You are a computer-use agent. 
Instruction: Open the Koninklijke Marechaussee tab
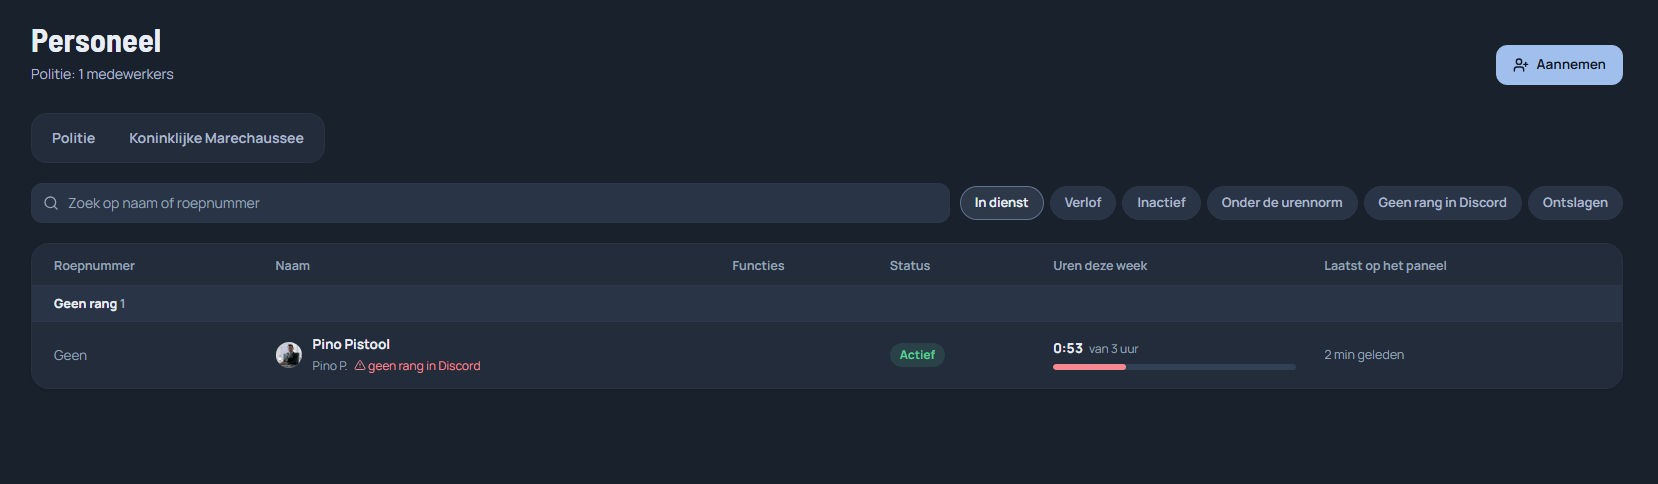pos(216,138)
